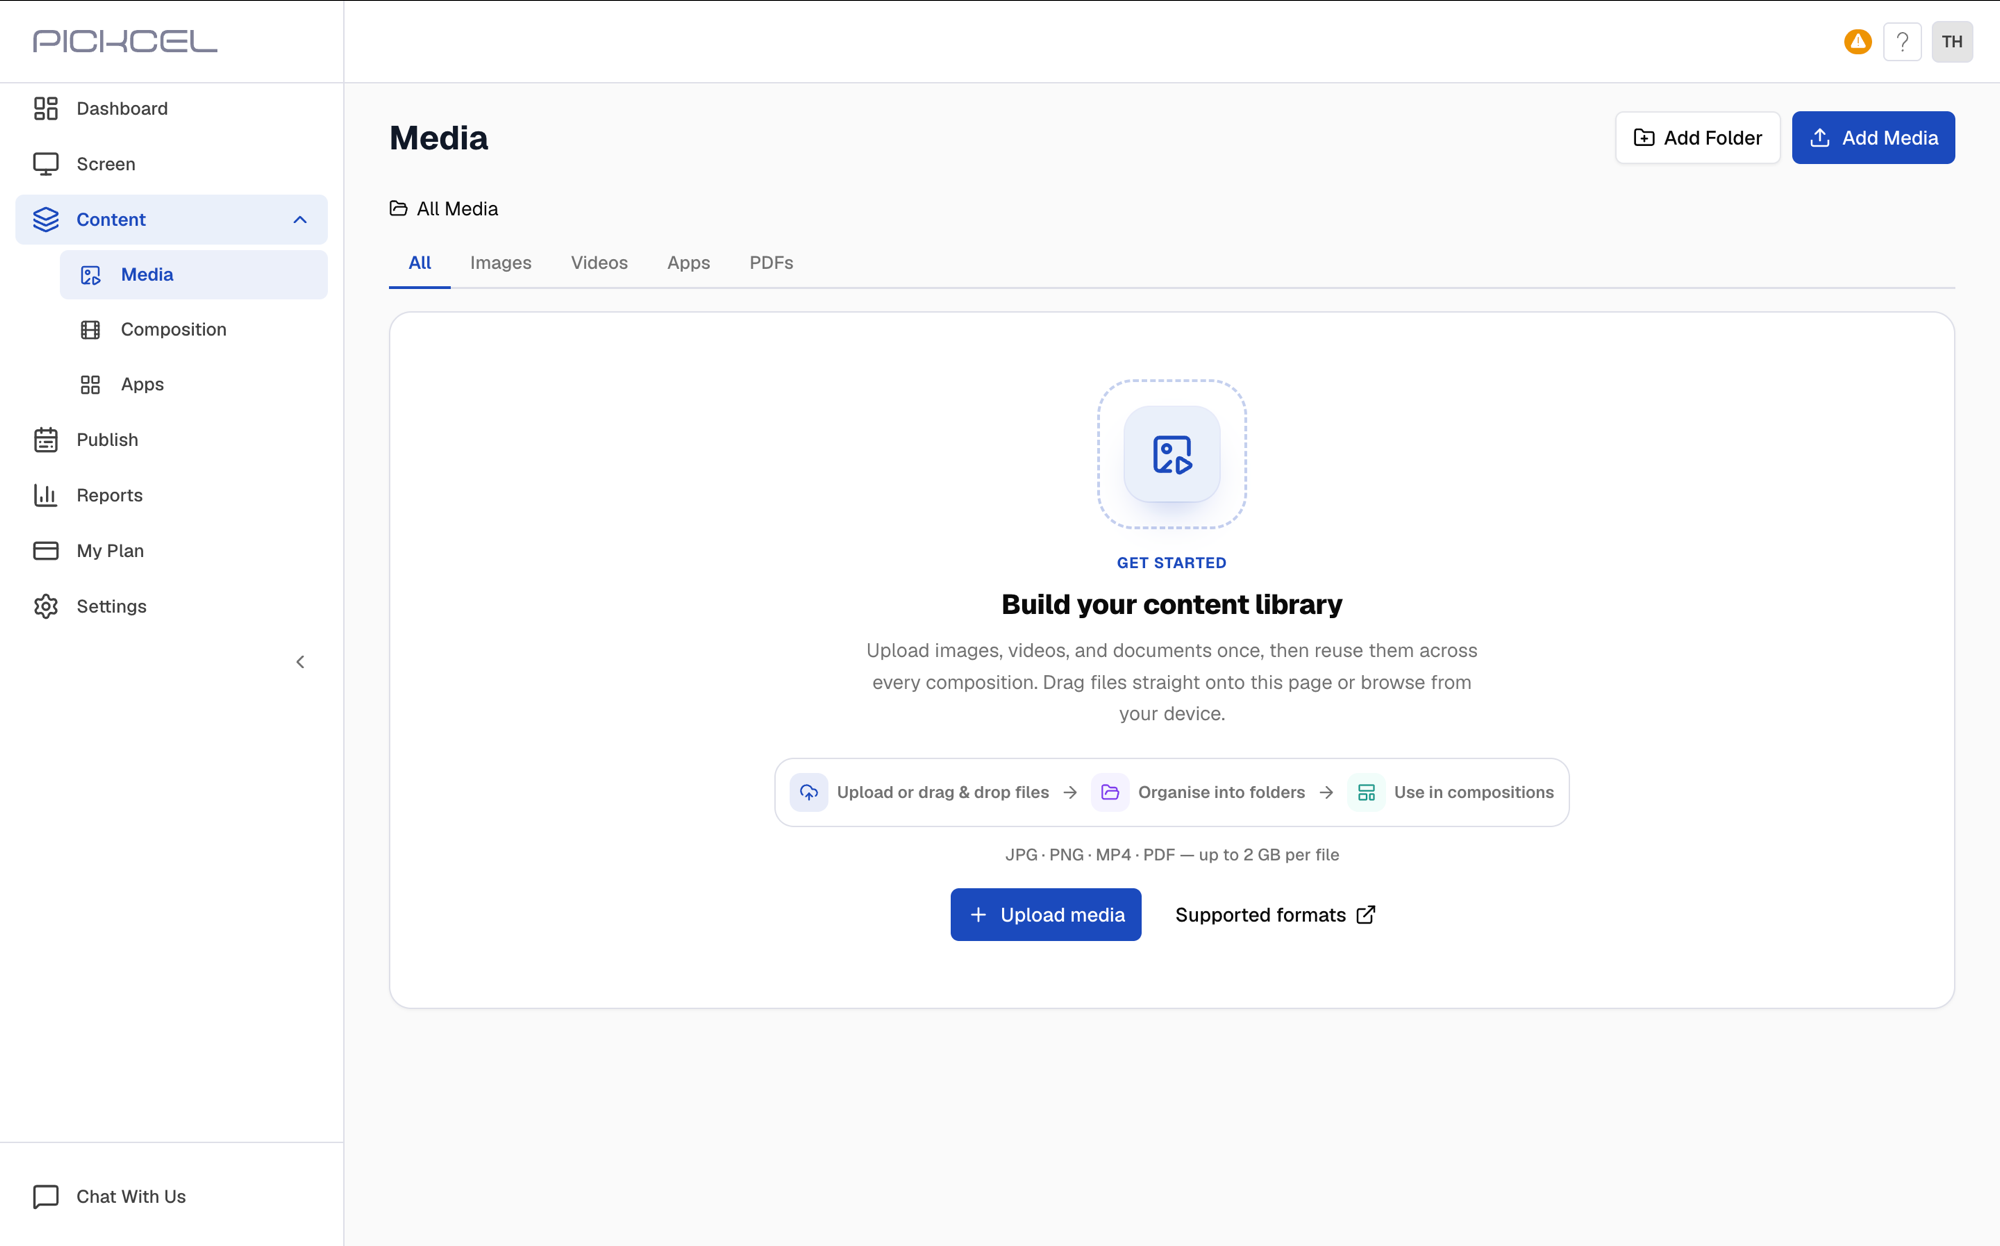2000x1246 pixels.
Task: Click the Content layers icon
Action: tap(46, 219)
